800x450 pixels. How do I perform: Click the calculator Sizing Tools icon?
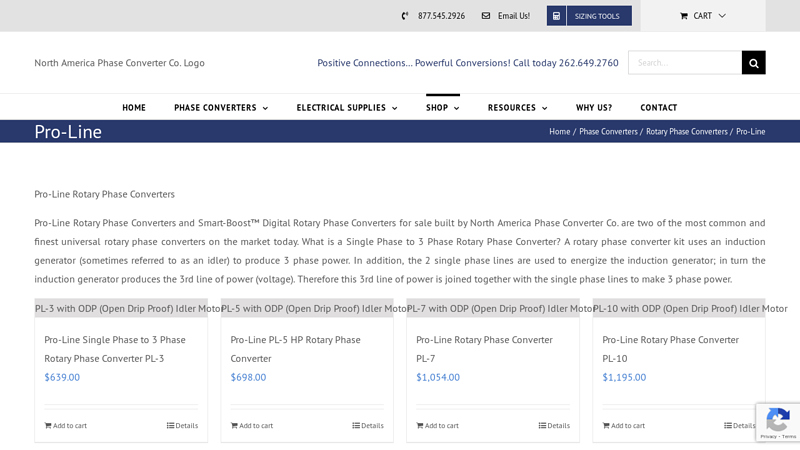click(557, 16)
